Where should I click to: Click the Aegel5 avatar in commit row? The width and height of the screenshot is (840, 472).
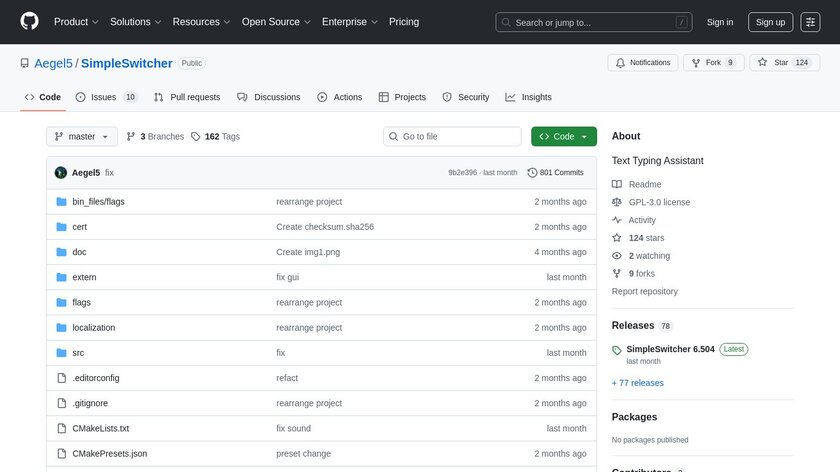click(x=61, y=173)
